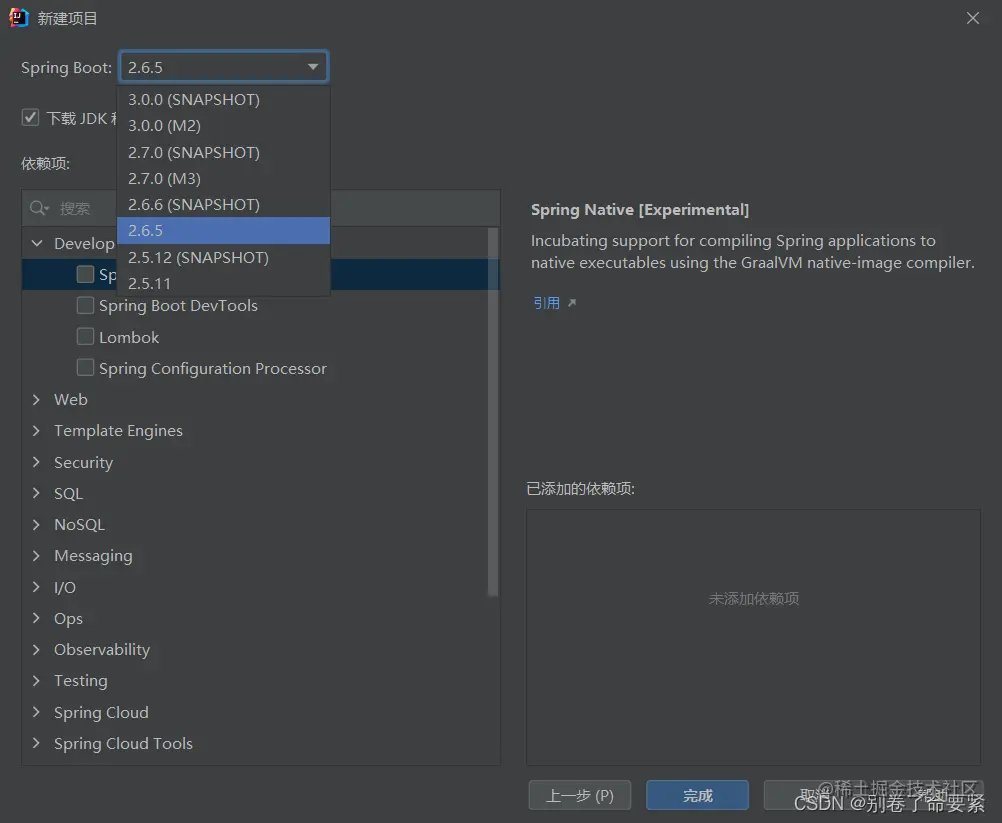Select version 3.0.0 (SNAPSHOT)

click(224, 100)
